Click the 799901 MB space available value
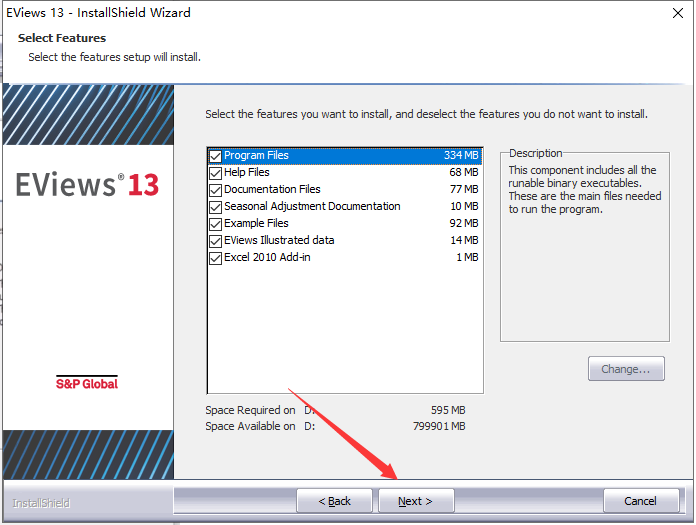The image size is (696, 525). coord(439,426)
